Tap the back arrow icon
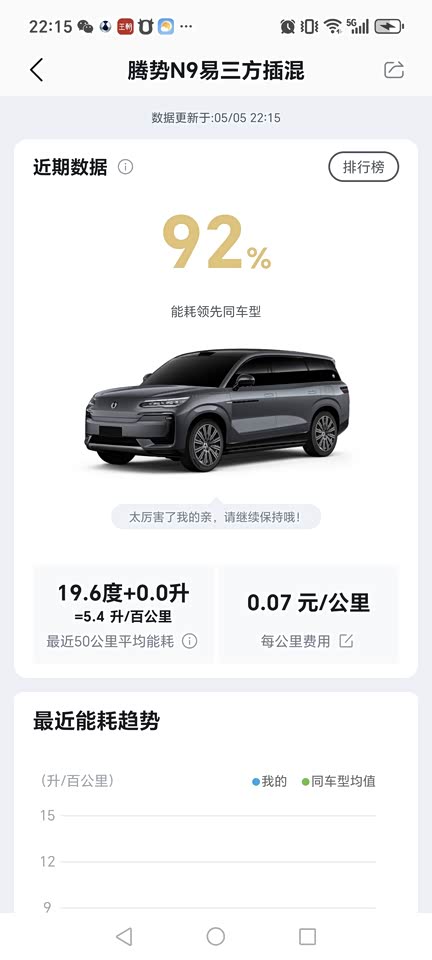The image size is (432, 960). [x=37, y=70]
